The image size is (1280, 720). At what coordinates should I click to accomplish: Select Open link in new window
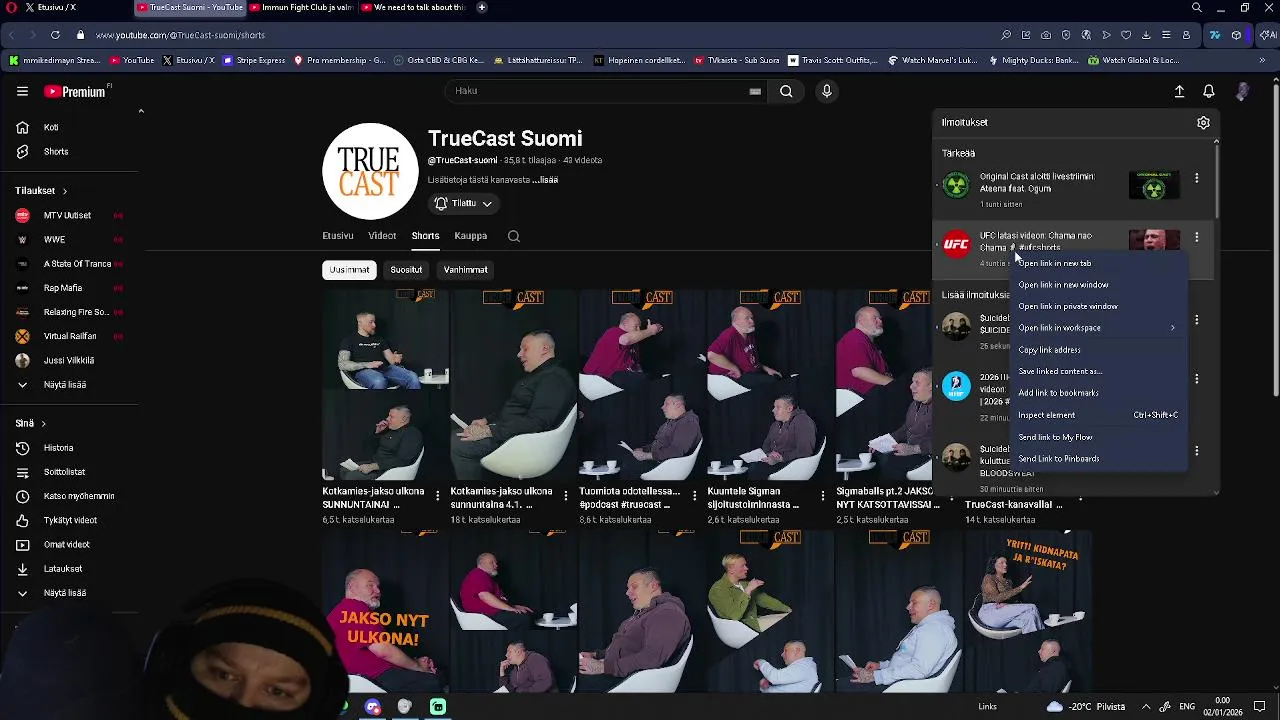1097,285
